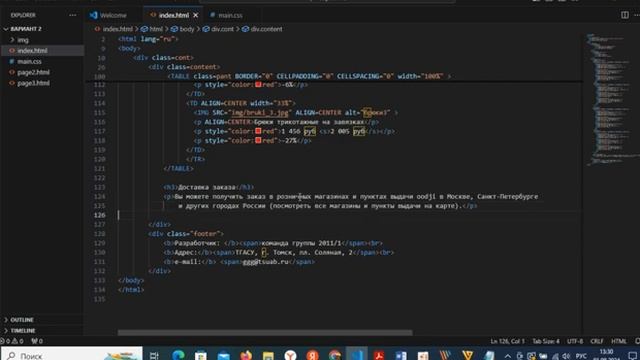640x360 pixels.
Task: Open forwarded ports status item
Action: pos(37,341)
